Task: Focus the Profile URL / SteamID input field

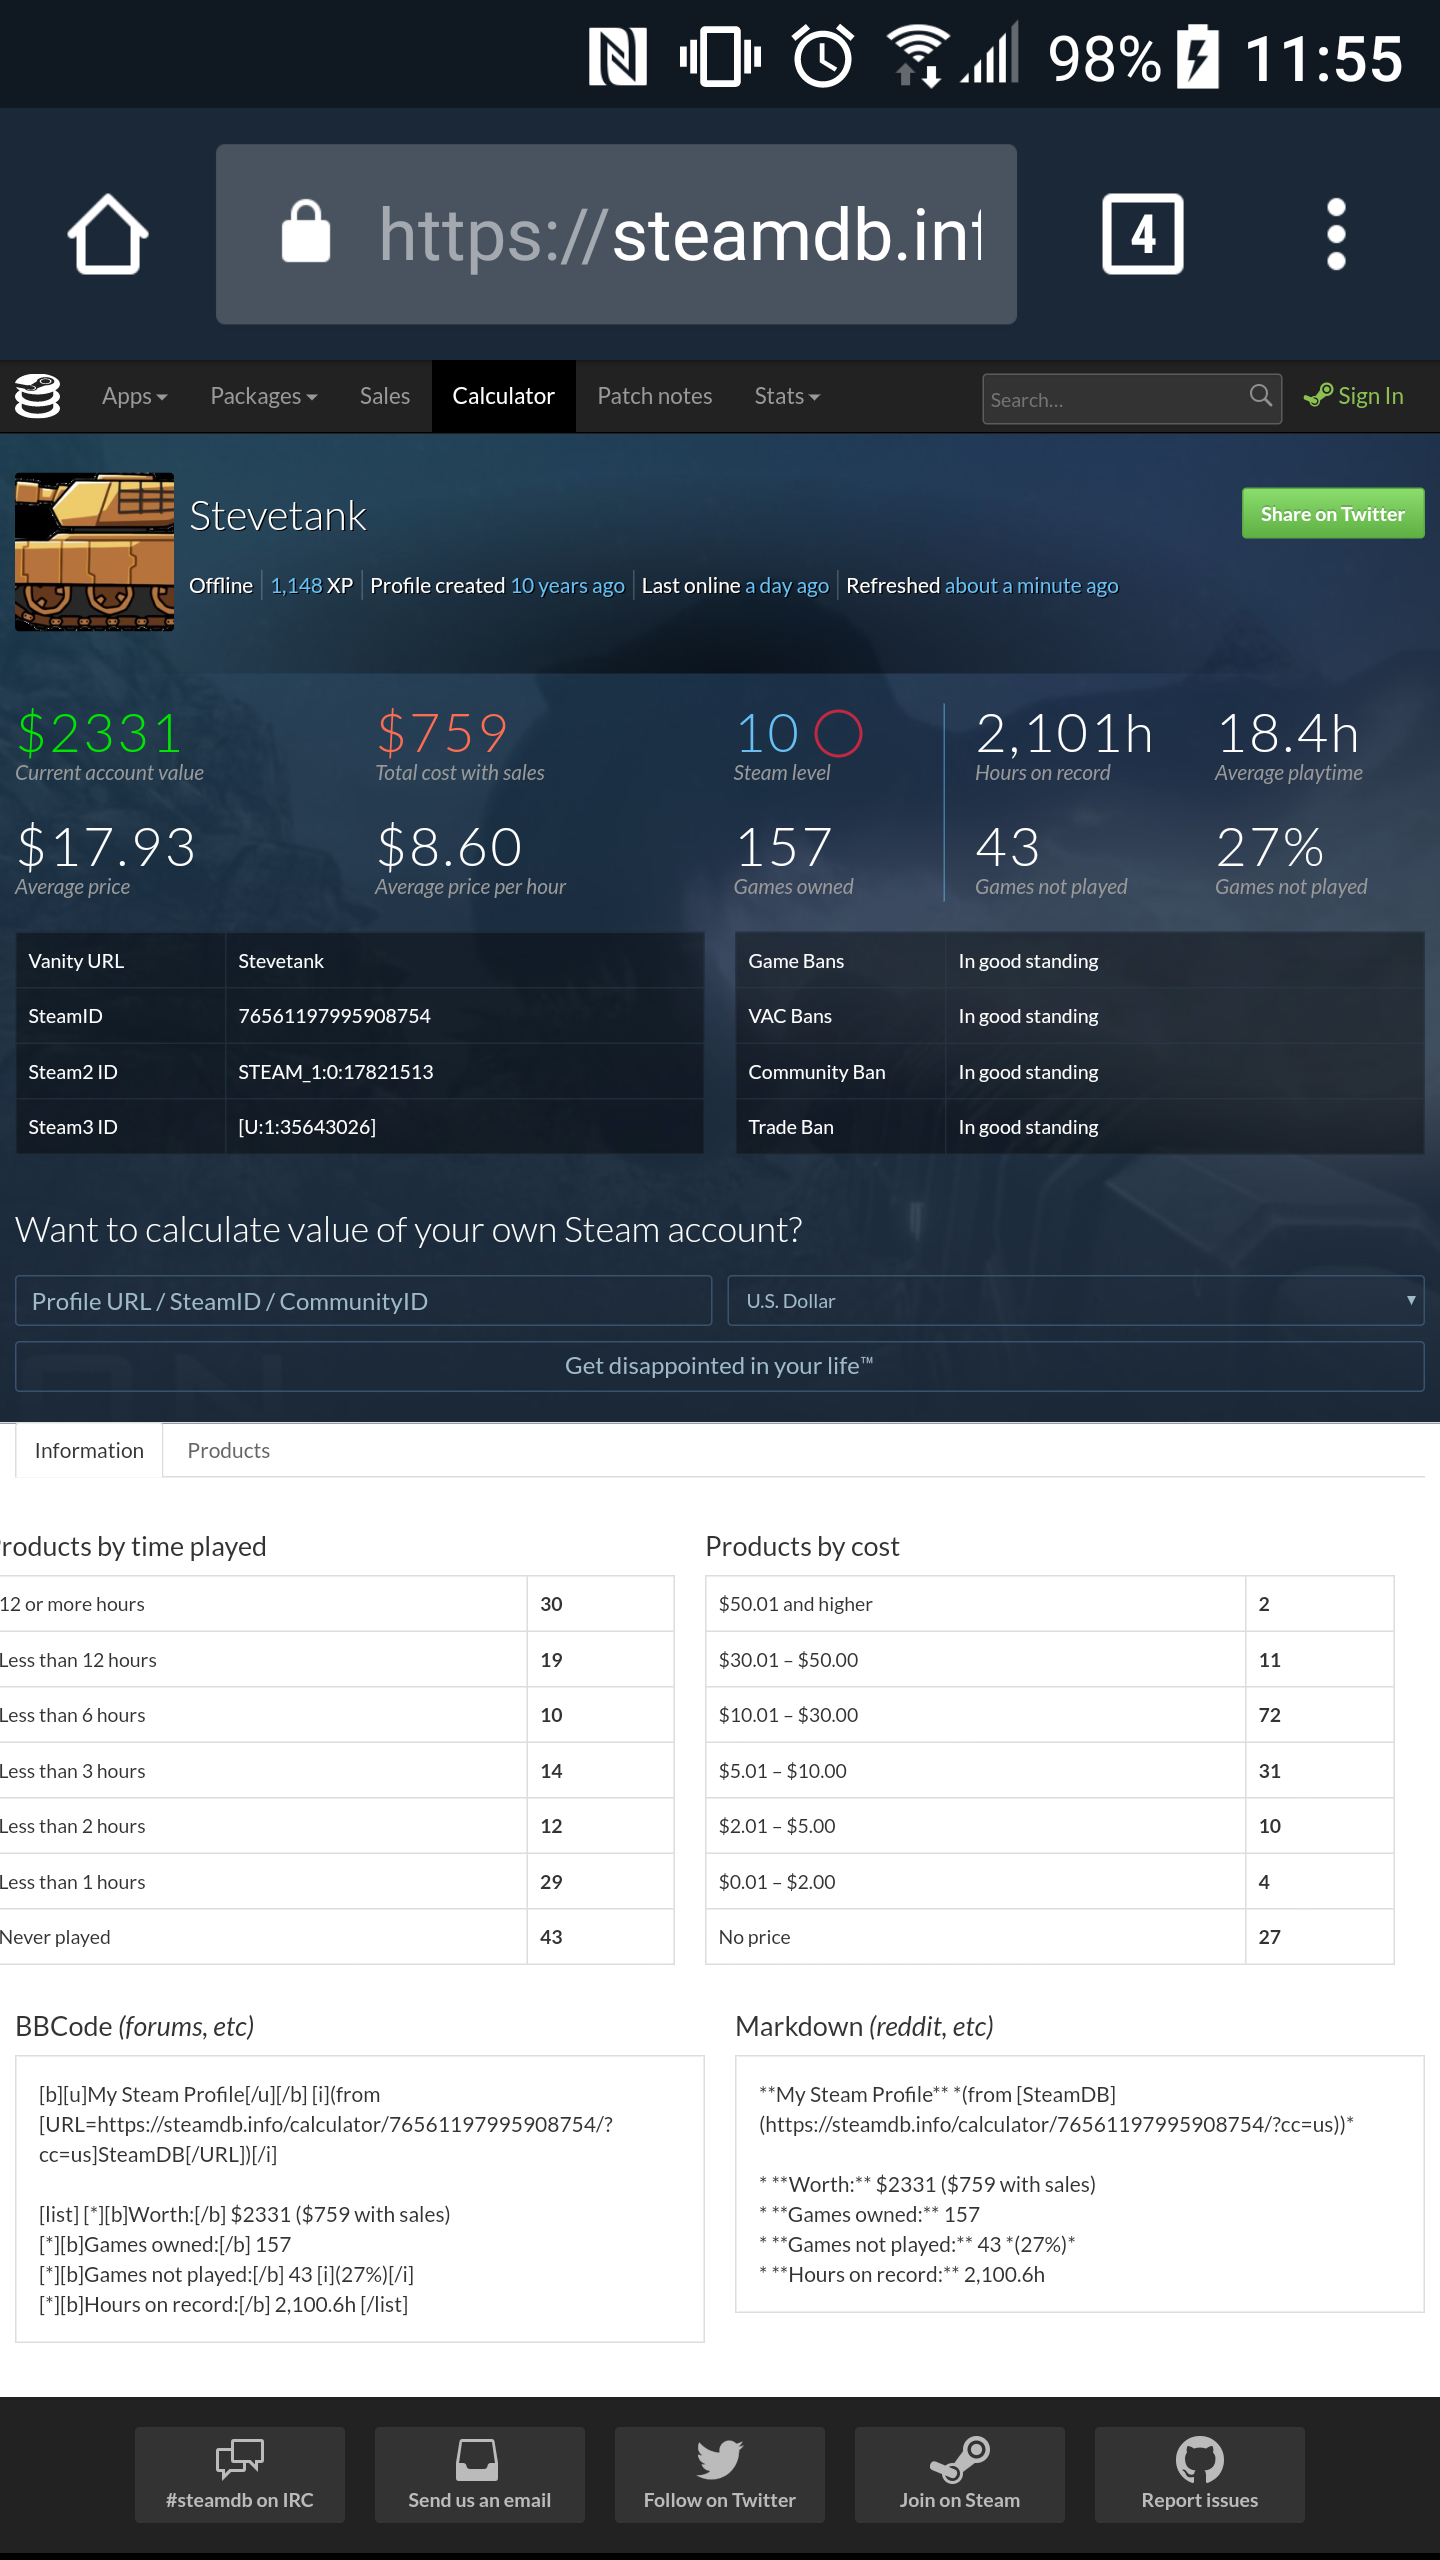Action: tap(363, 1301)
